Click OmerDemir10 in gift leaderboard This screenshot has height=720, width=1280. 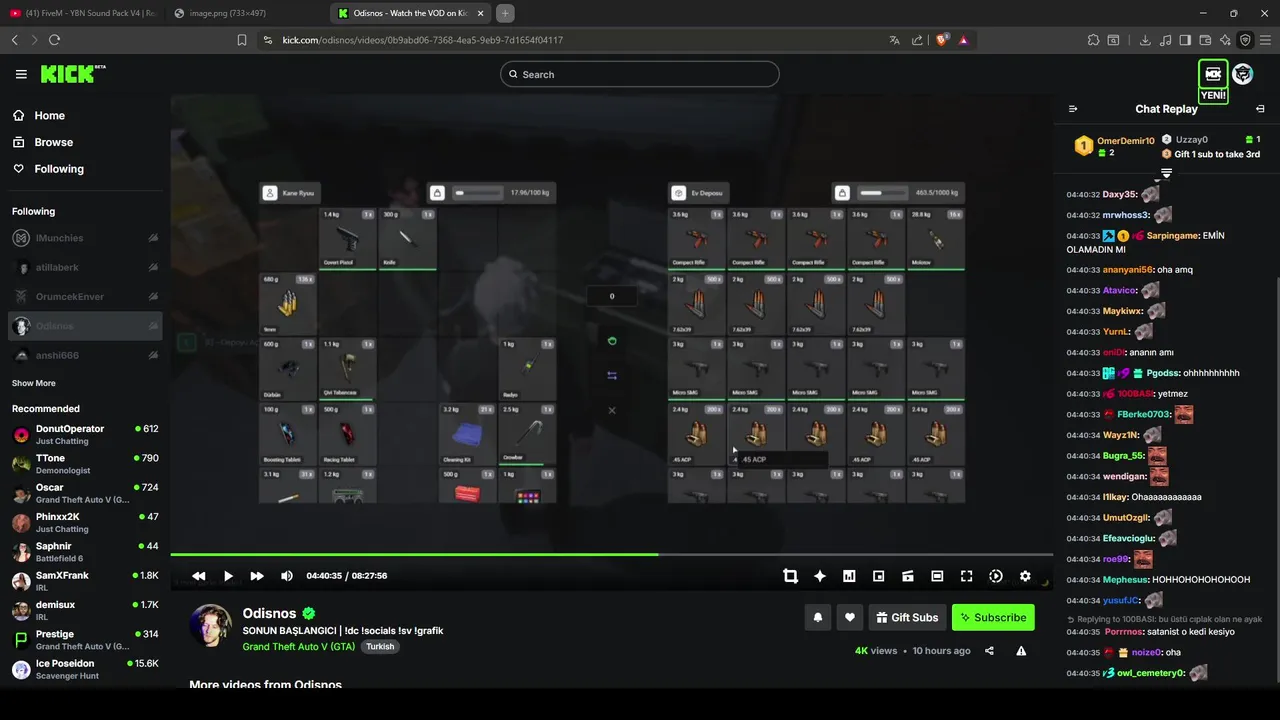click(1126, 141)
